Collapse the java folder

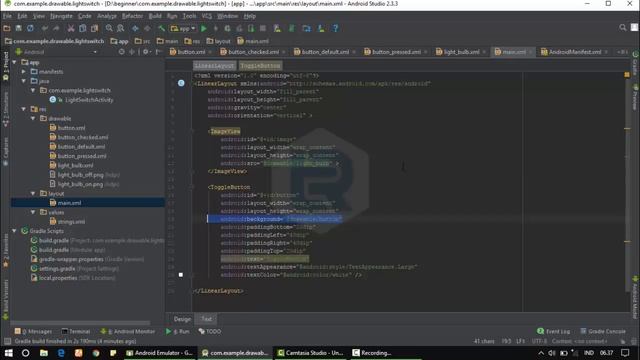click(x=24, y=81)
